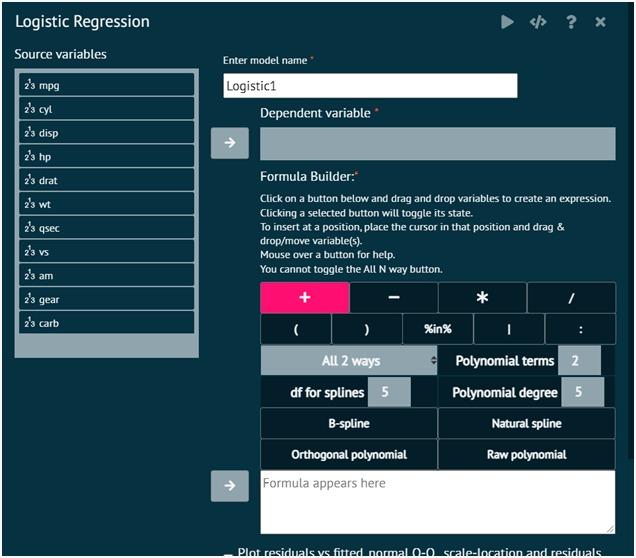636x558 pixels.
Task: Click the B-spline button
Action: 349,423
